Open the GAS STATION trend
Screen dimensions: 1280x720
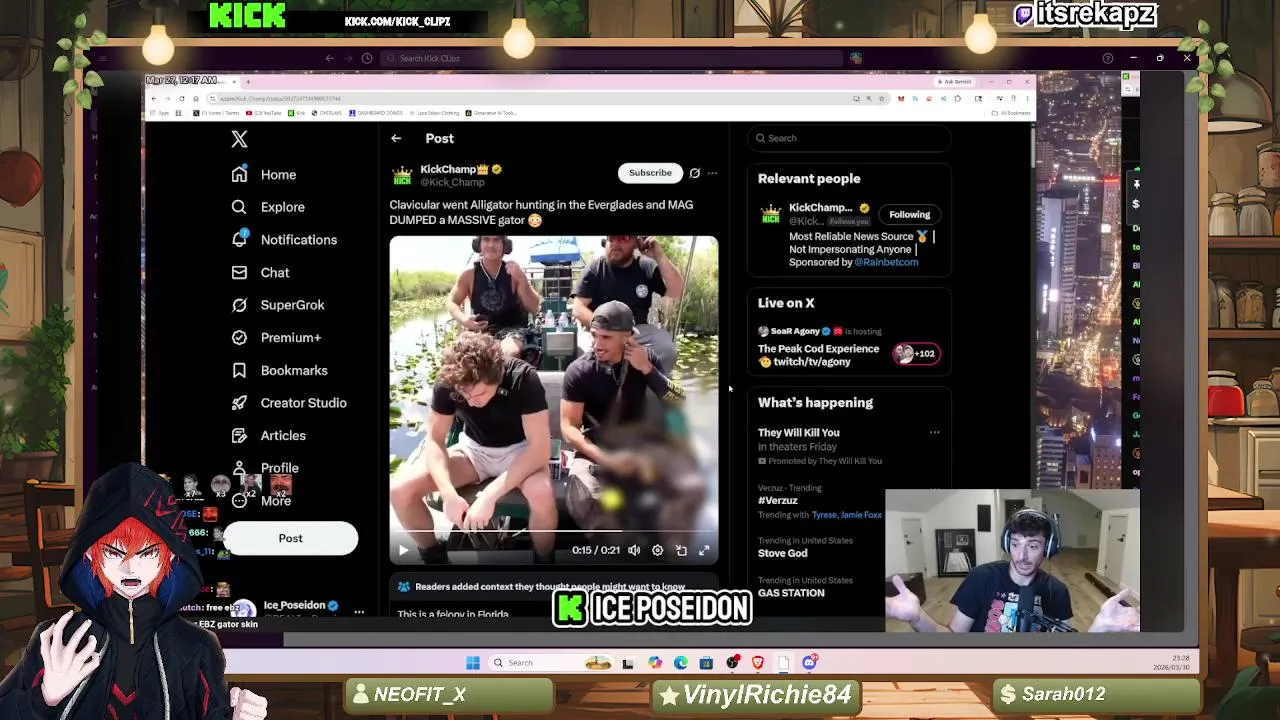point(791,593)
